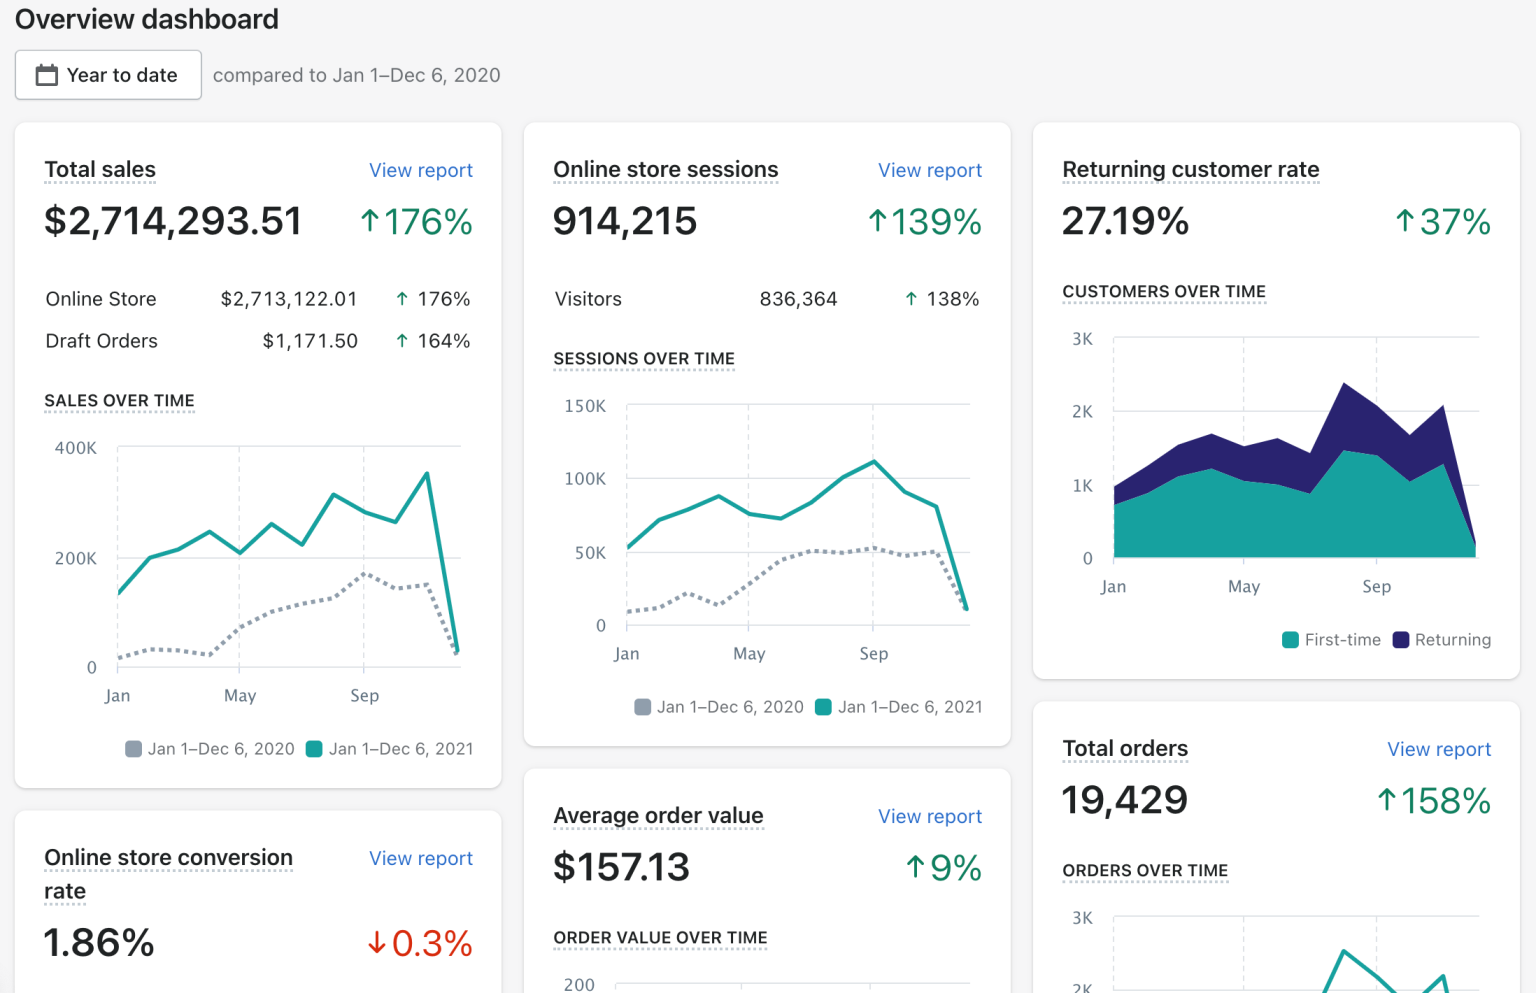Click the 176% increase beside total sales
This screenshot has width=1536, height=993.
click(x=416, y=222)
